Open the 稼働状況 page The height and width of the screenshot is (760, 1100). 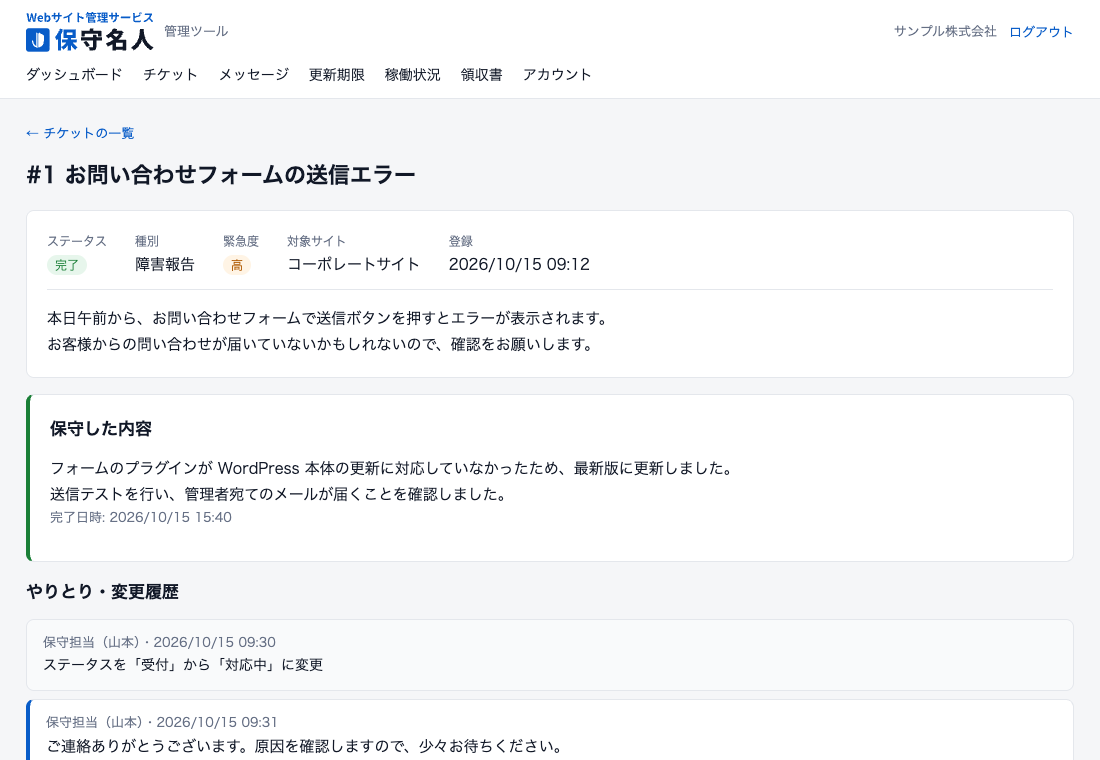tap(412, 74)
